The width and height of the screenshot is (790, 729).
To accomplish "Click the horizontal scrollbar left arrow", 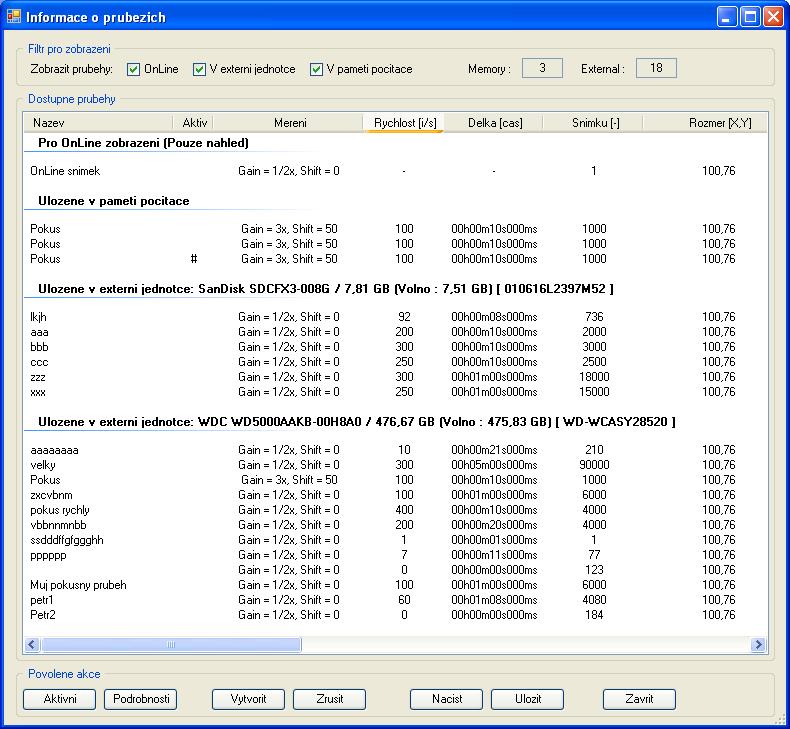I will click(32, 644).
